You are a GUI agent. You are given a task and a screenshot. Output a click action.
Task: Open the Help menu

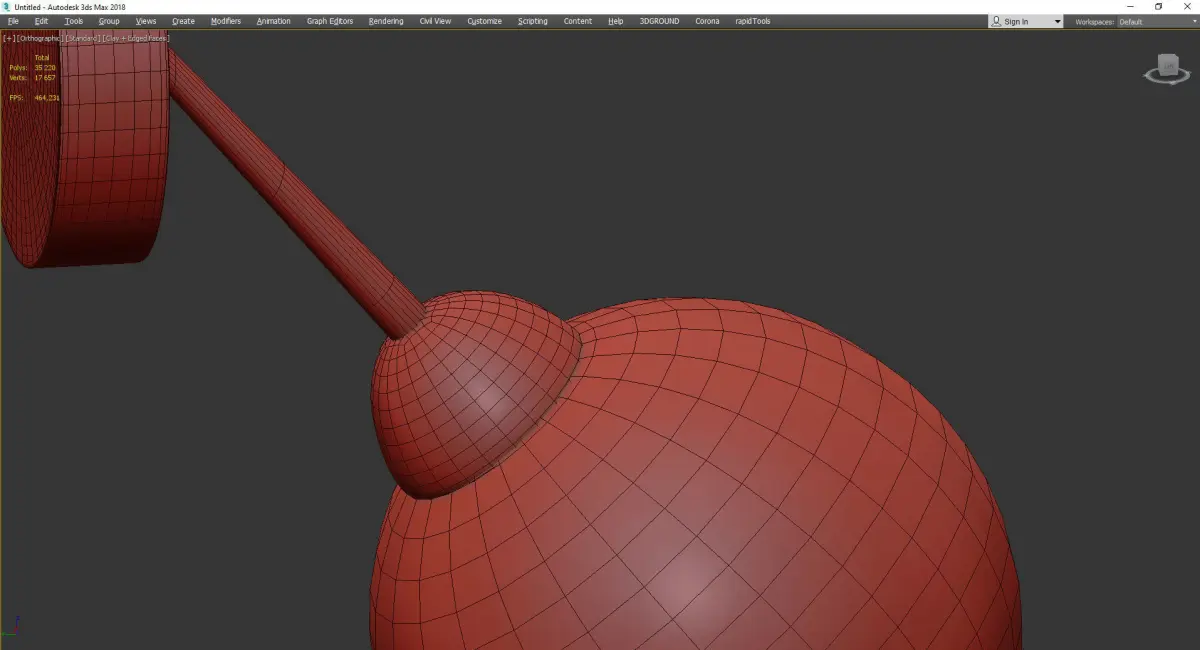[x=616, y=21]
